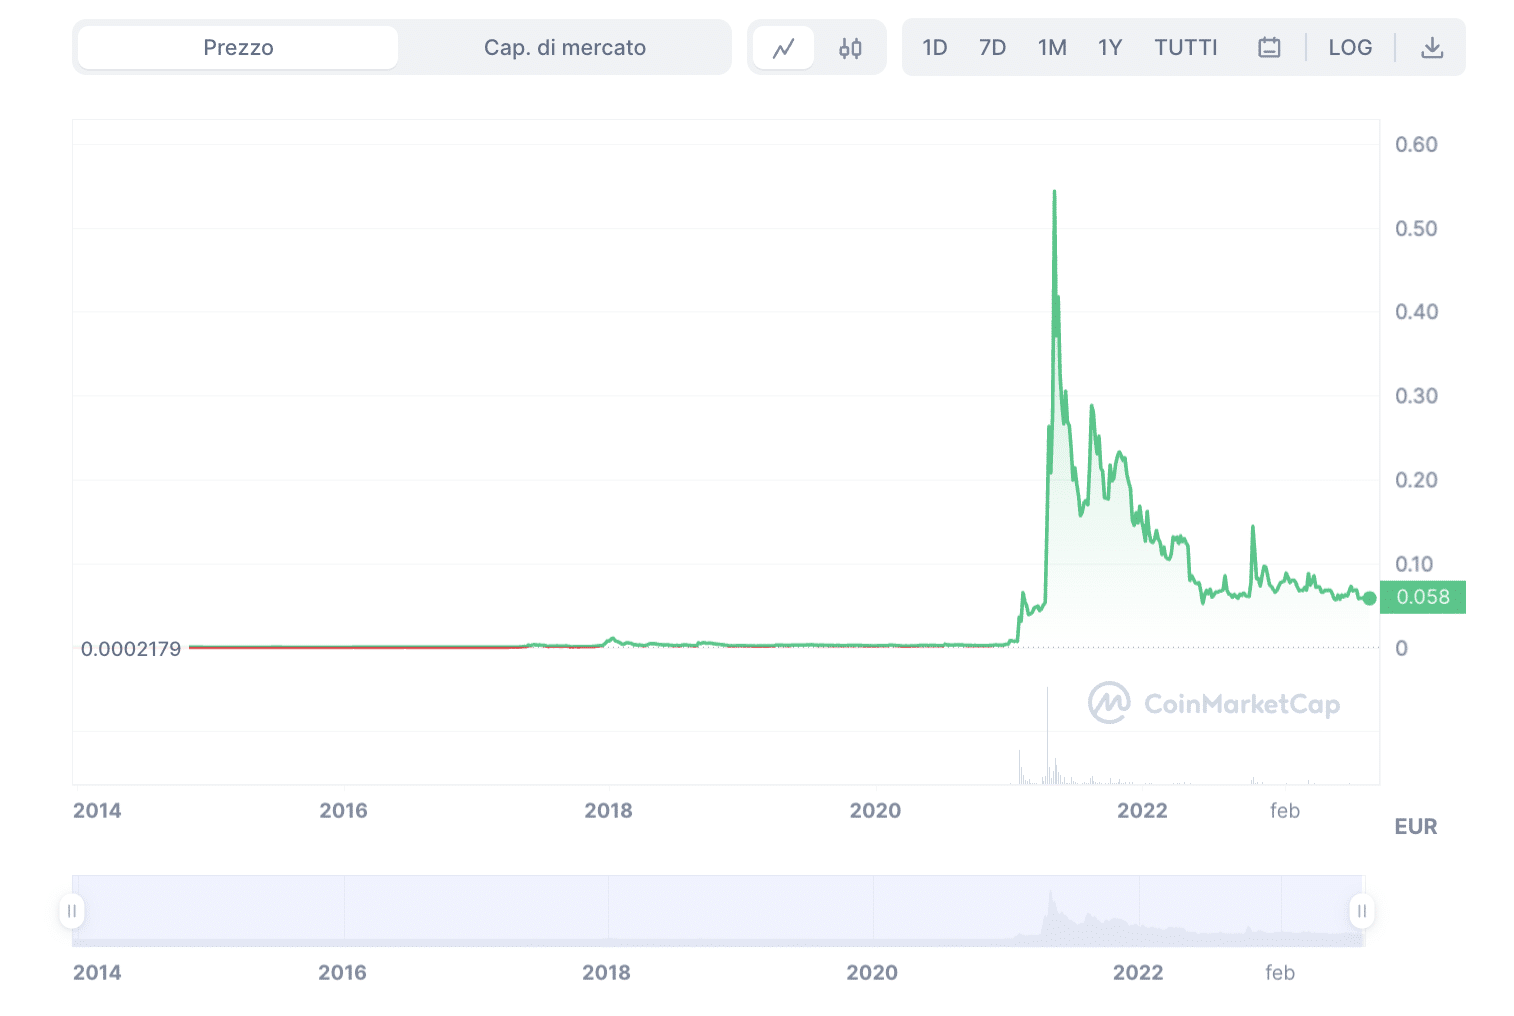Click the 2018 label on the mini-map axis
The width and height of the screenshot is (1514, 1016).
point(608,971)
